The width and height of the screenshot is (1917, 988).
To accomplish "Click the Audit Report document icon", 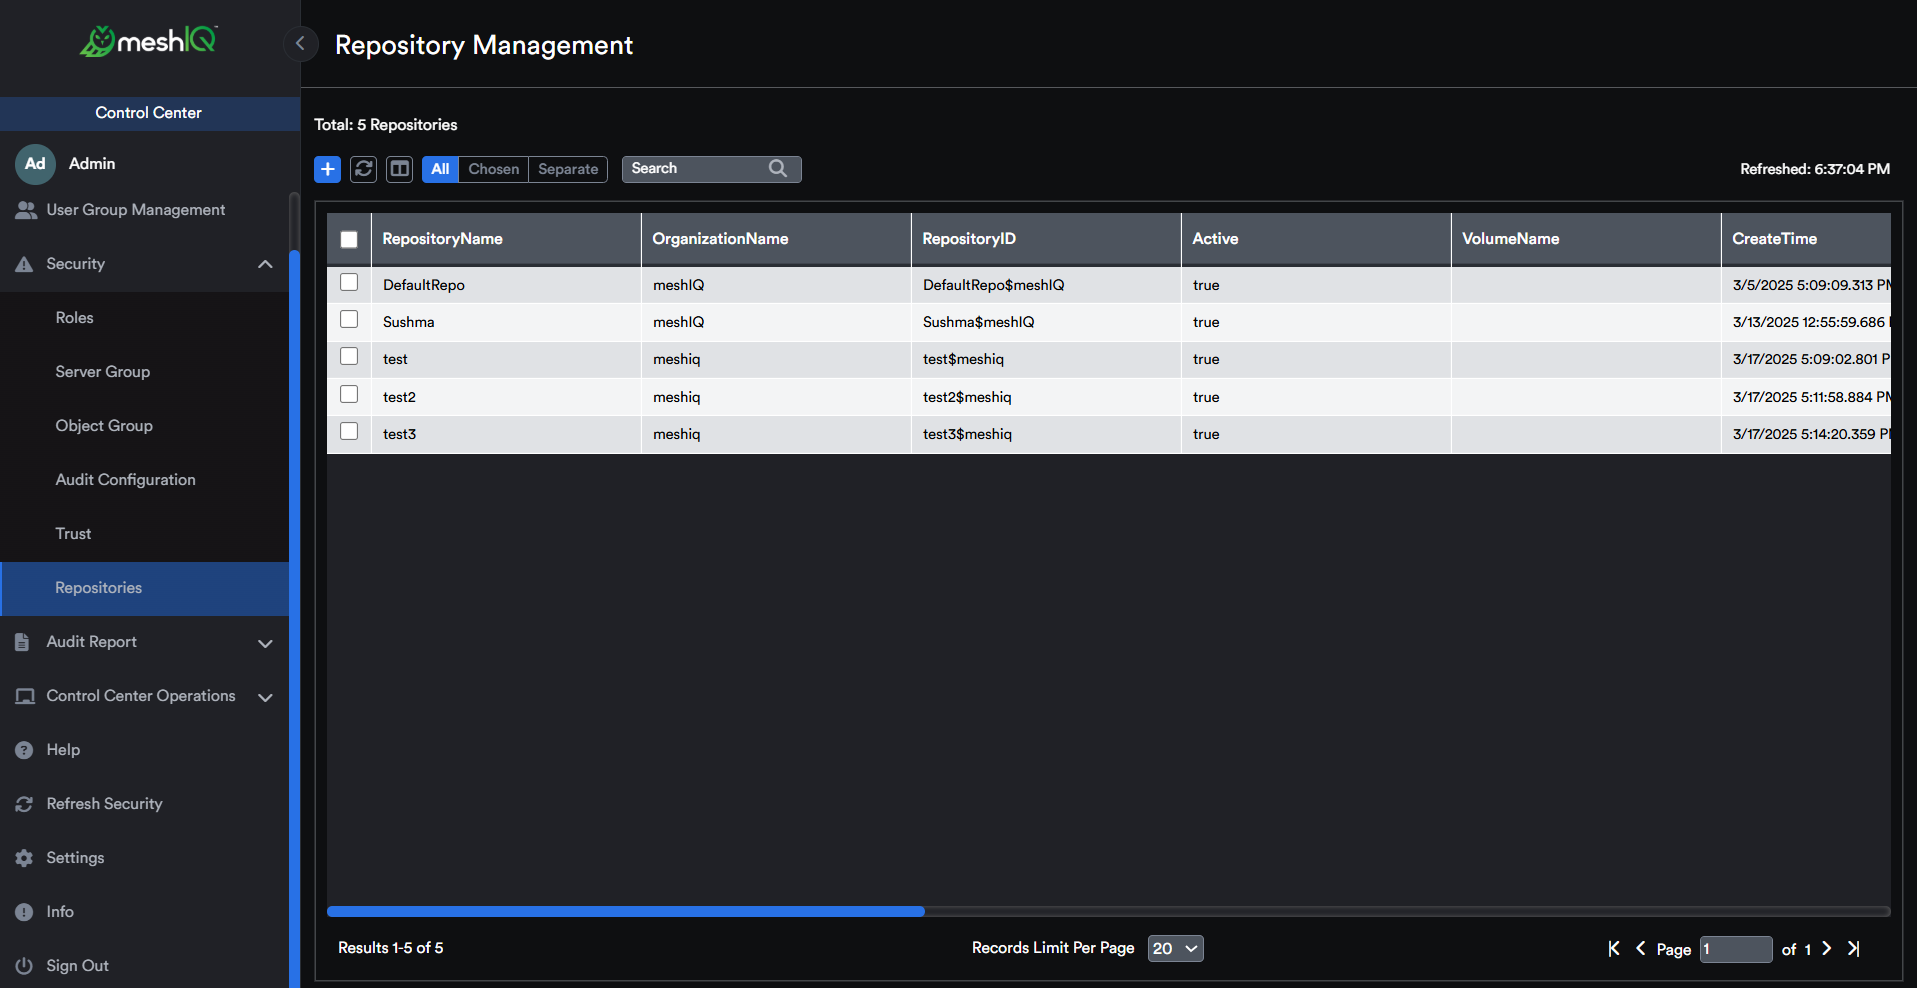I will click(x=22, y=642).
